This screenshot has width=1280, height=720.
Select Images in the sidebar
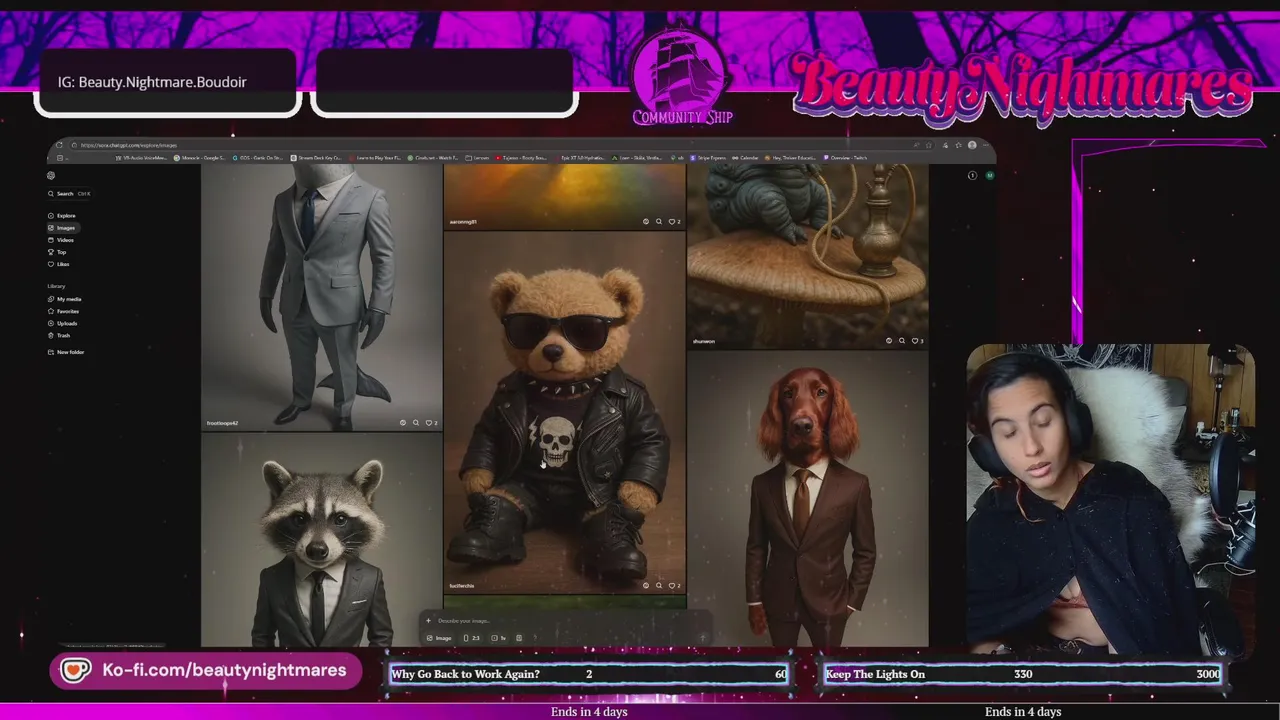click(x=62, y=228)
